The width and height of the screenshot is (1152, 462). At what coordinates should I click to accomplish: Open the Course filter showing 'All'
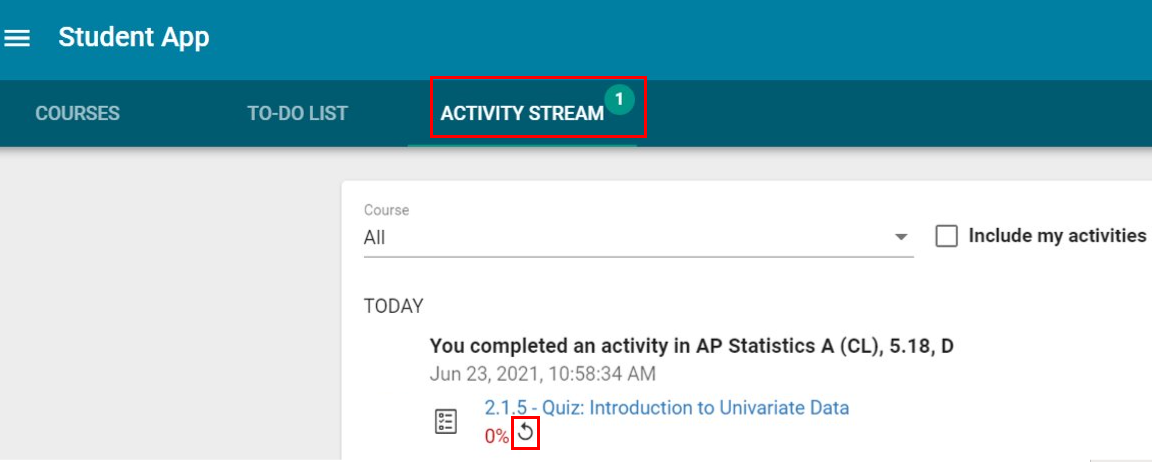click(638, 238)
